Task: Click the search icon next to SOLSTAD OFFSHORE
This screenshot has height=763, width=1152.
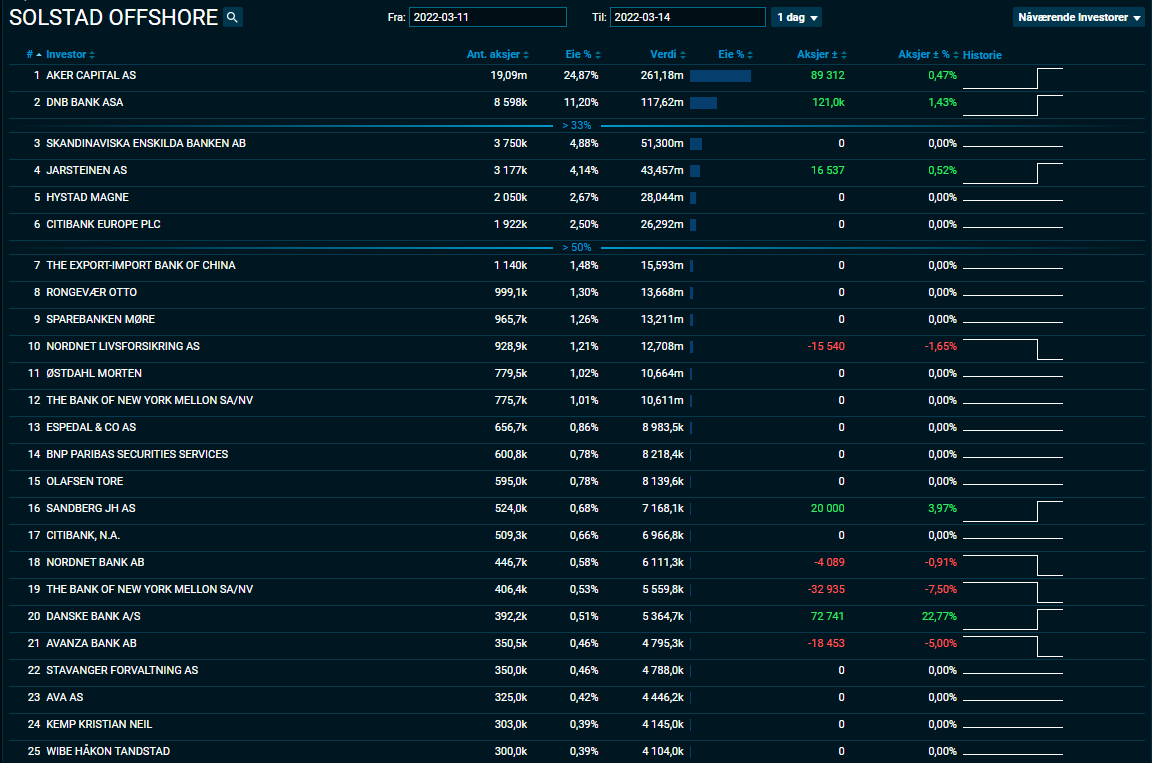Action: point(232,17)
